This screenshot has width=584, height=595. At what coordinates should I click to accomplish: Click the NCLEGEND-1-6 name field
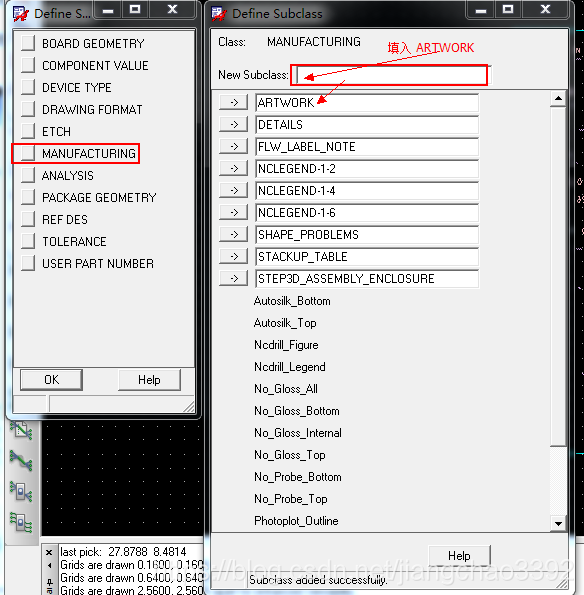[x=367, y=212]
